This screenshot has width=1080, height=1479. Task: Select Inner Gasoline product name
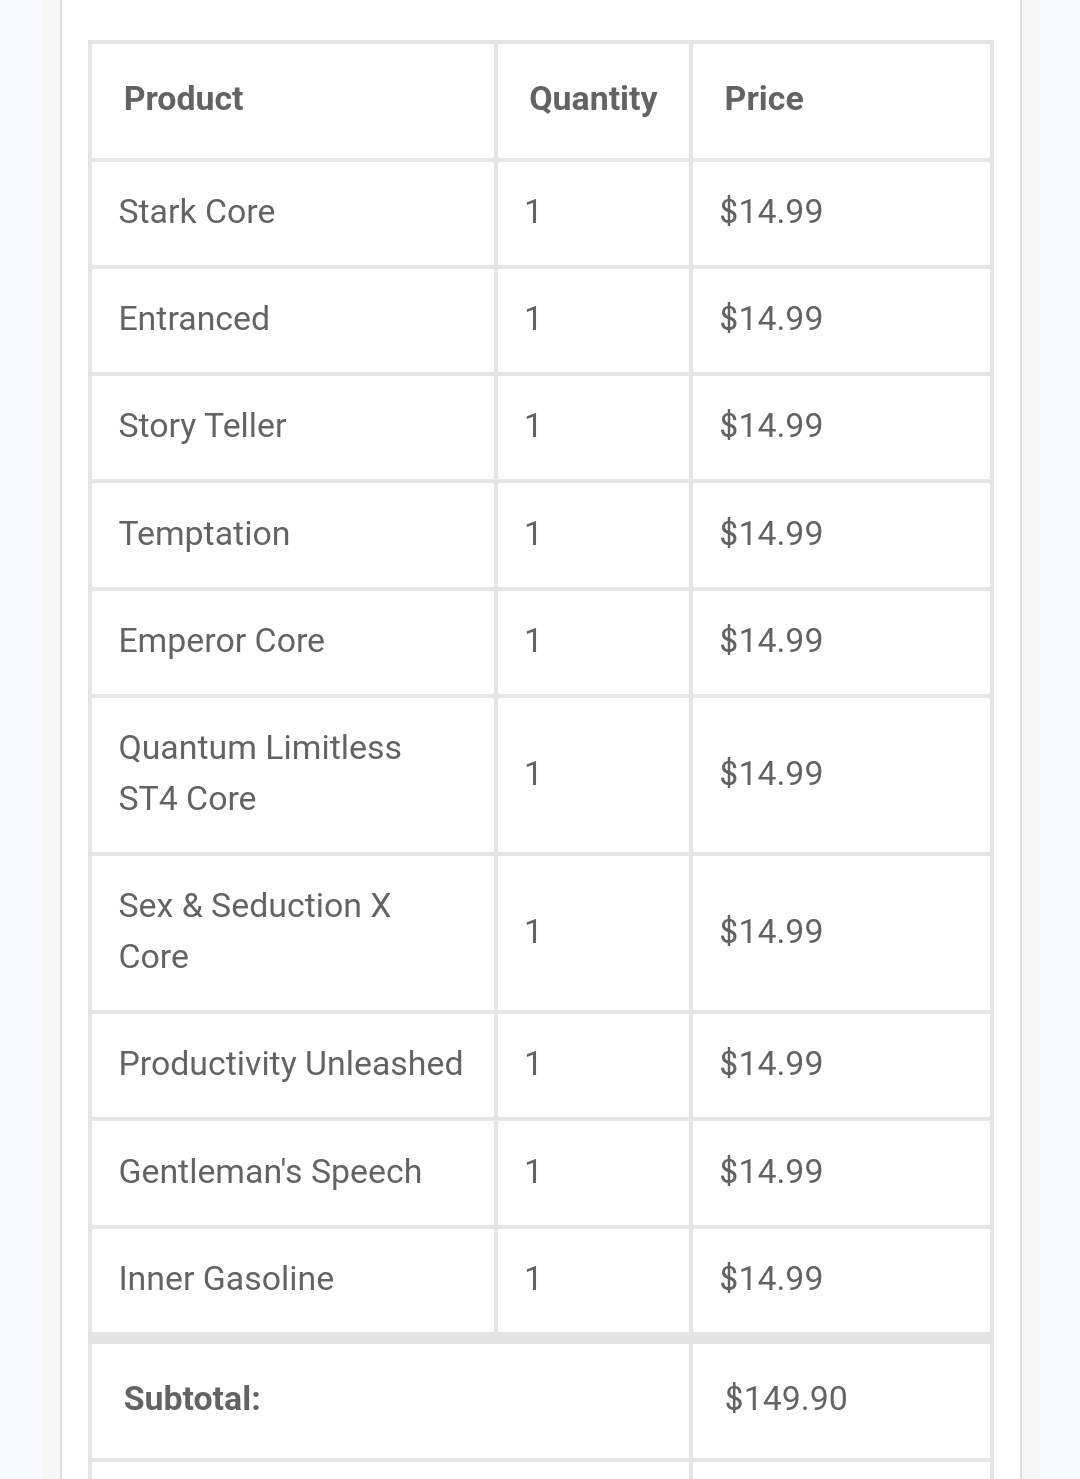(x=226, y=1279)
